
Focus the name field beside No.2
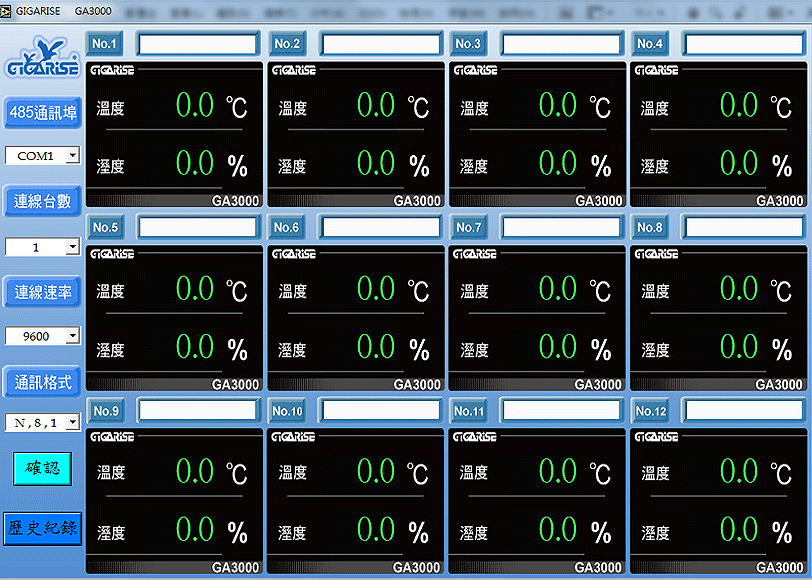381,44
